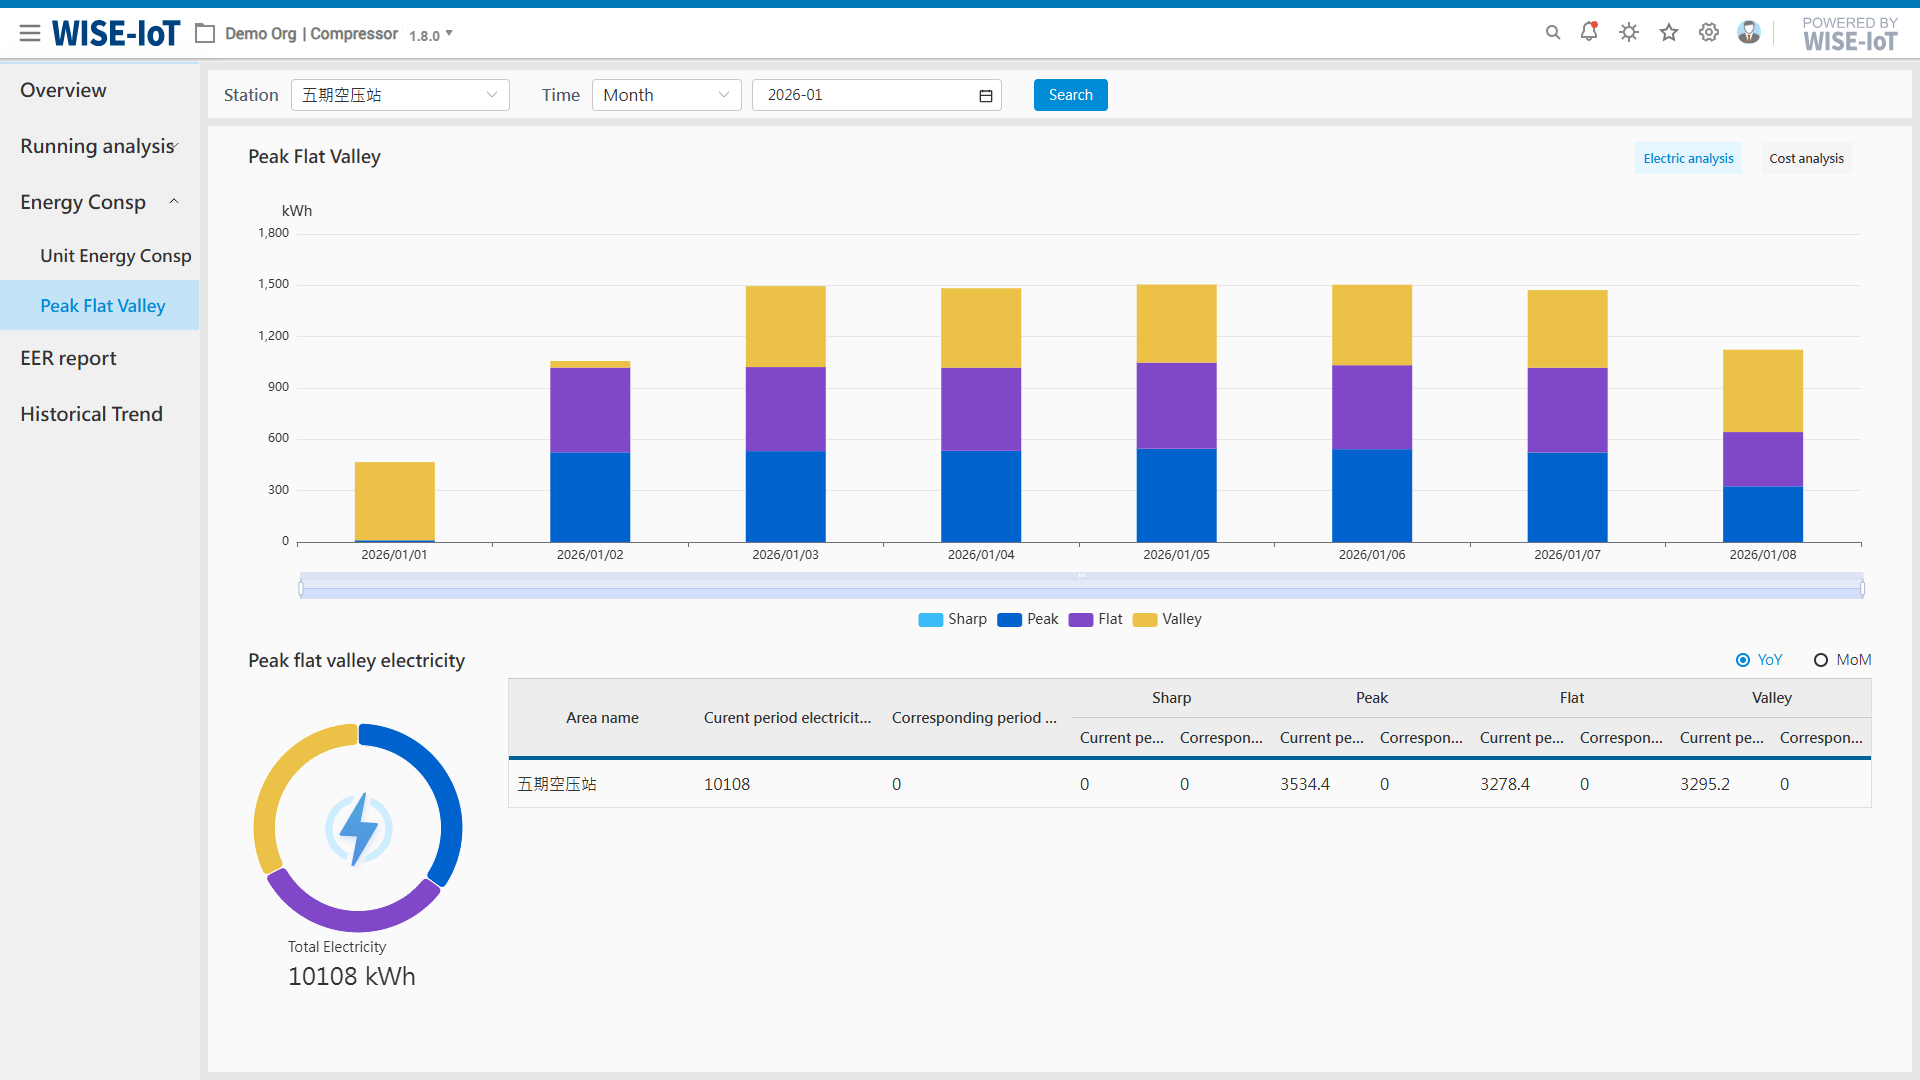Open Unit Energy Consp page
The image size is (1920, 1080).
pos(115,256)
